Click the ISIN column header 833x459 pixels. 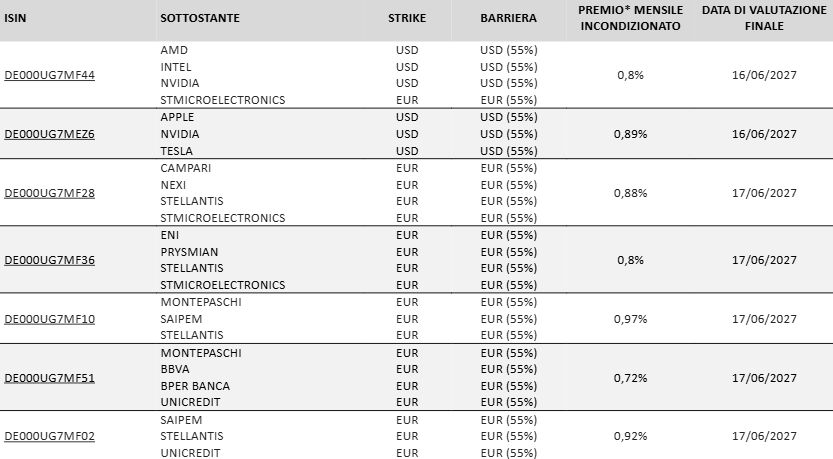pyautogui.click(x=15, y=18)
